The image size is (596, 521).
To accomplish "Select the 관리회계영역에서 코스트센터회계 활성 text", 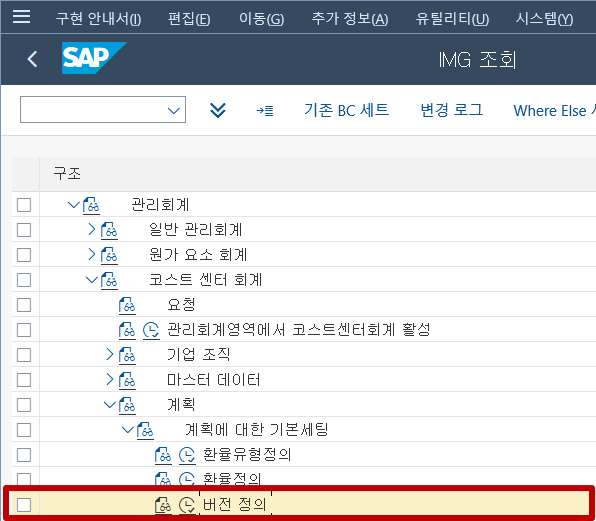I will tap(299, 330).
